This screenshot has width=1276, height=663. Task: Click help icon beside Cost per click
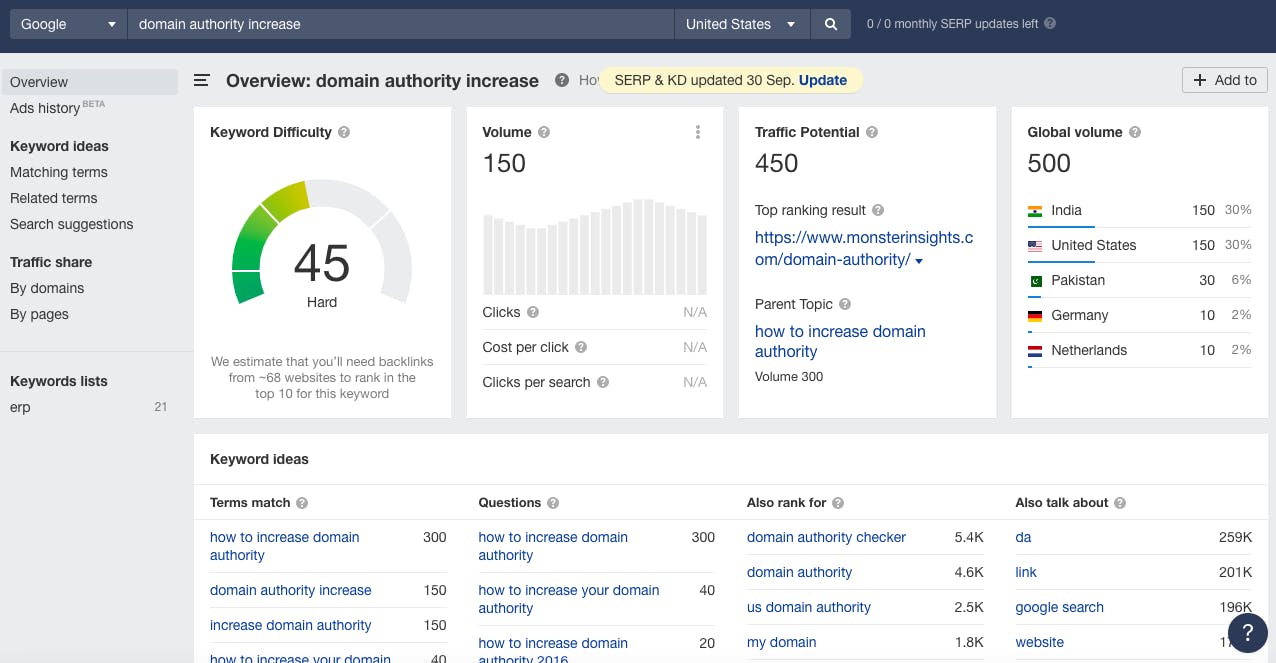click(581, 347)
